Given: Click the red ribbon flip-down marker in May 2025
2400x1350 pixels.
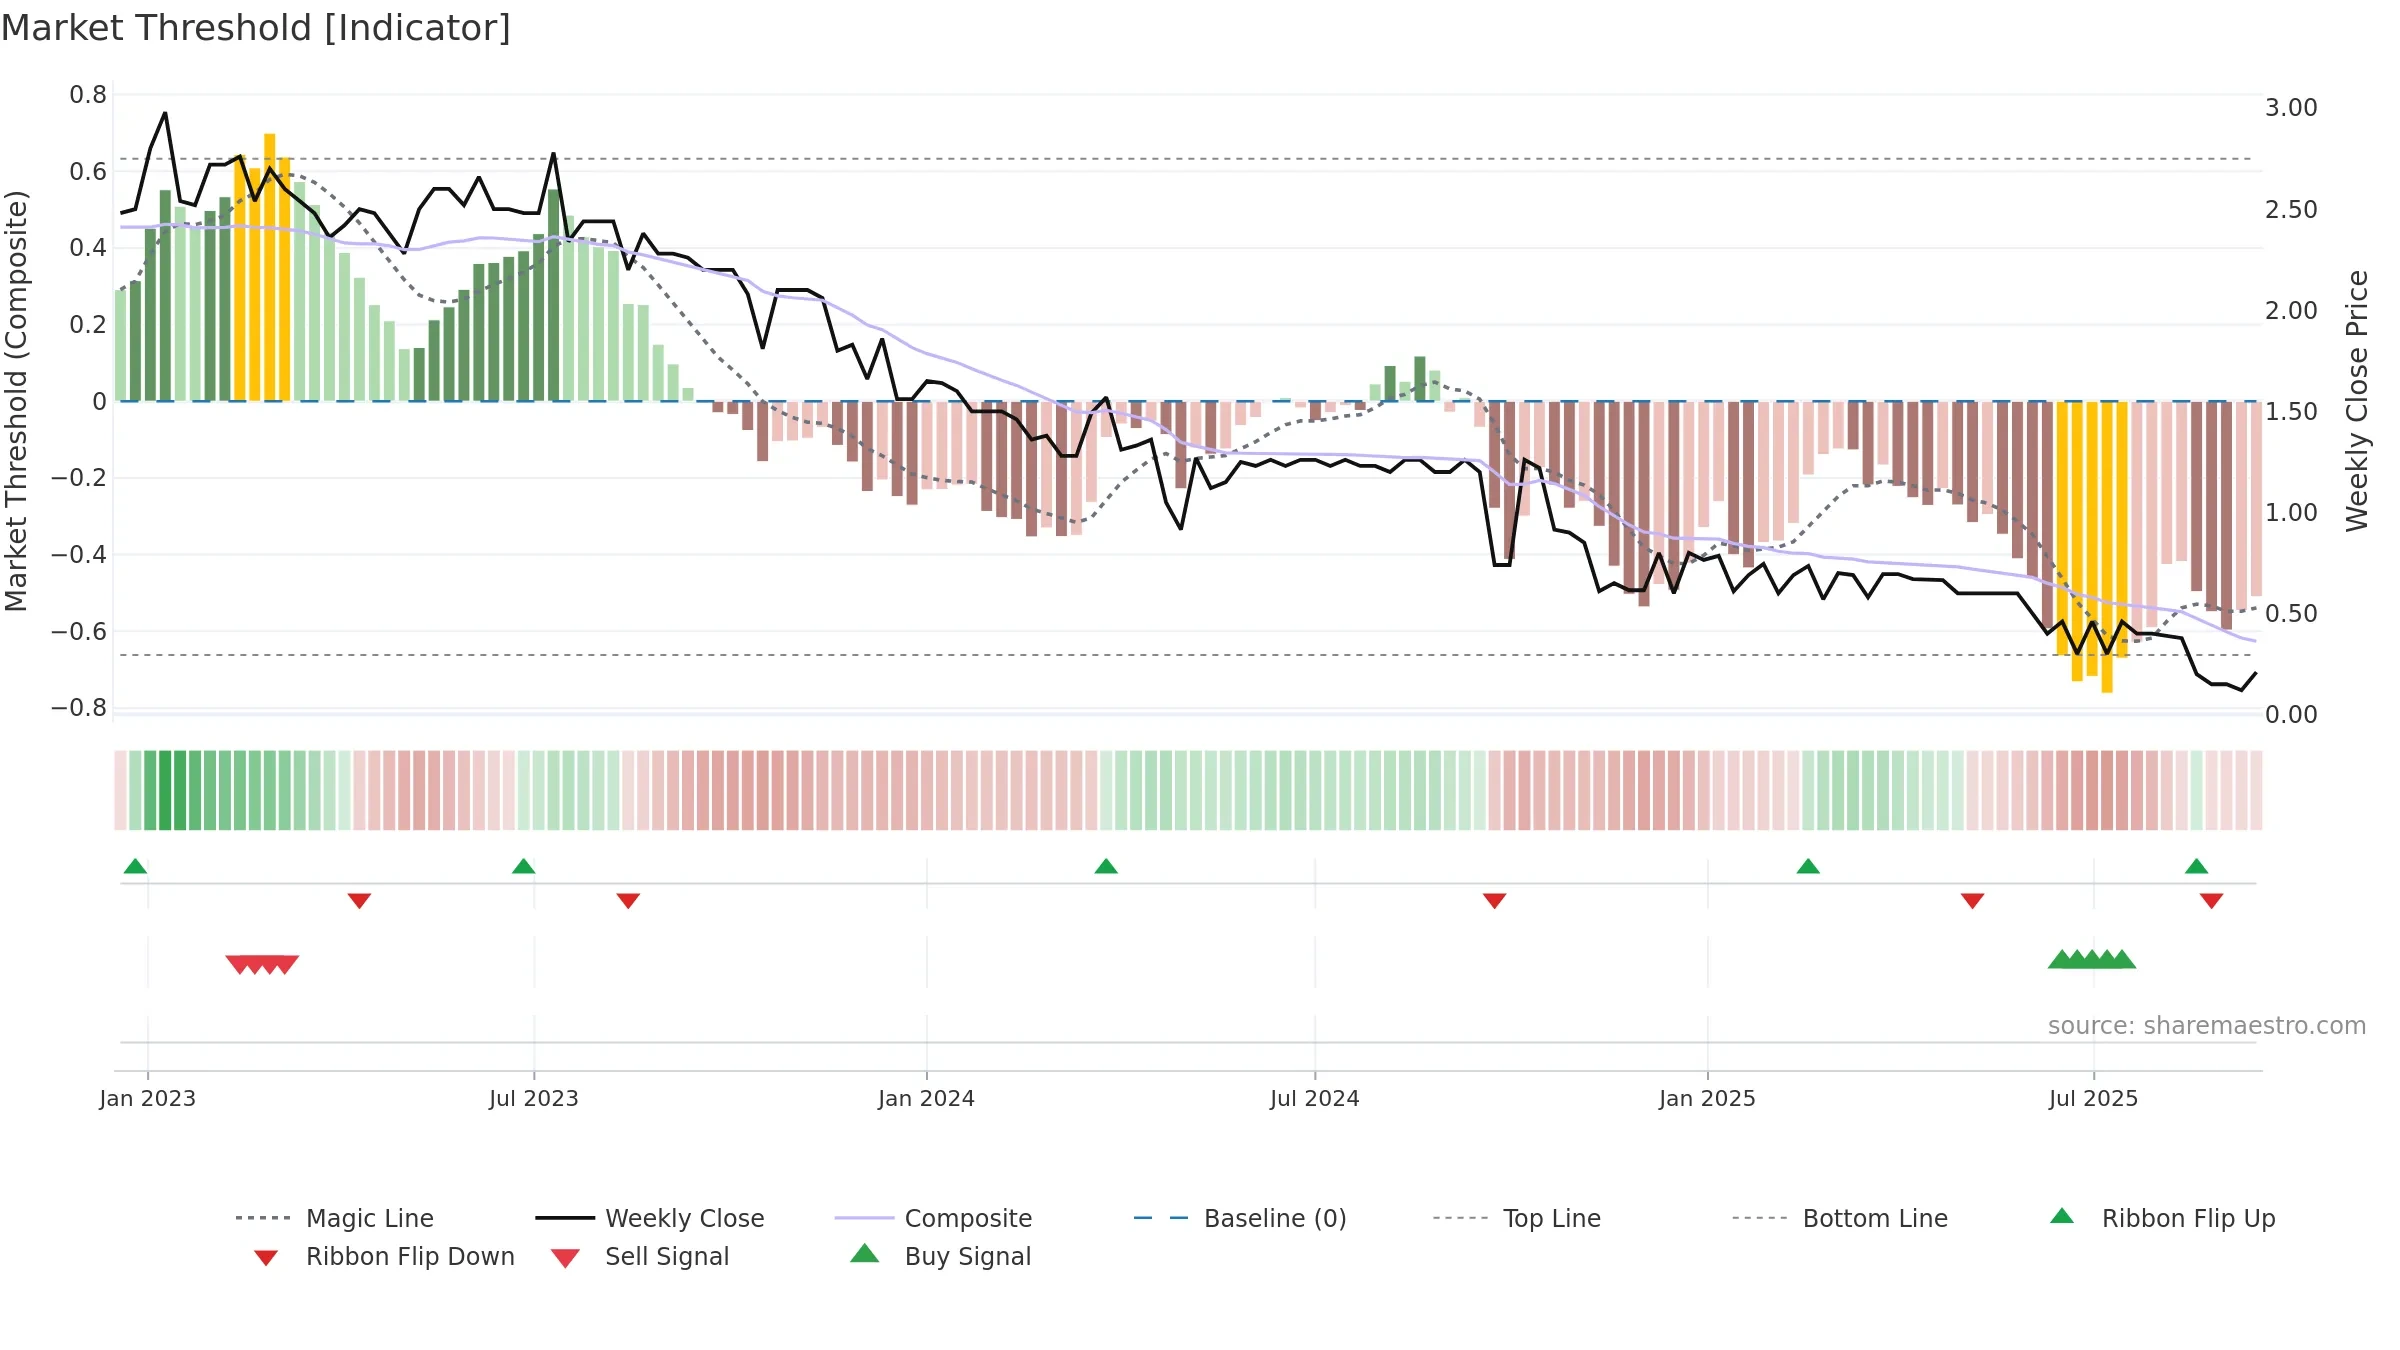Looking at the screenshot, I should (1972, 901).
